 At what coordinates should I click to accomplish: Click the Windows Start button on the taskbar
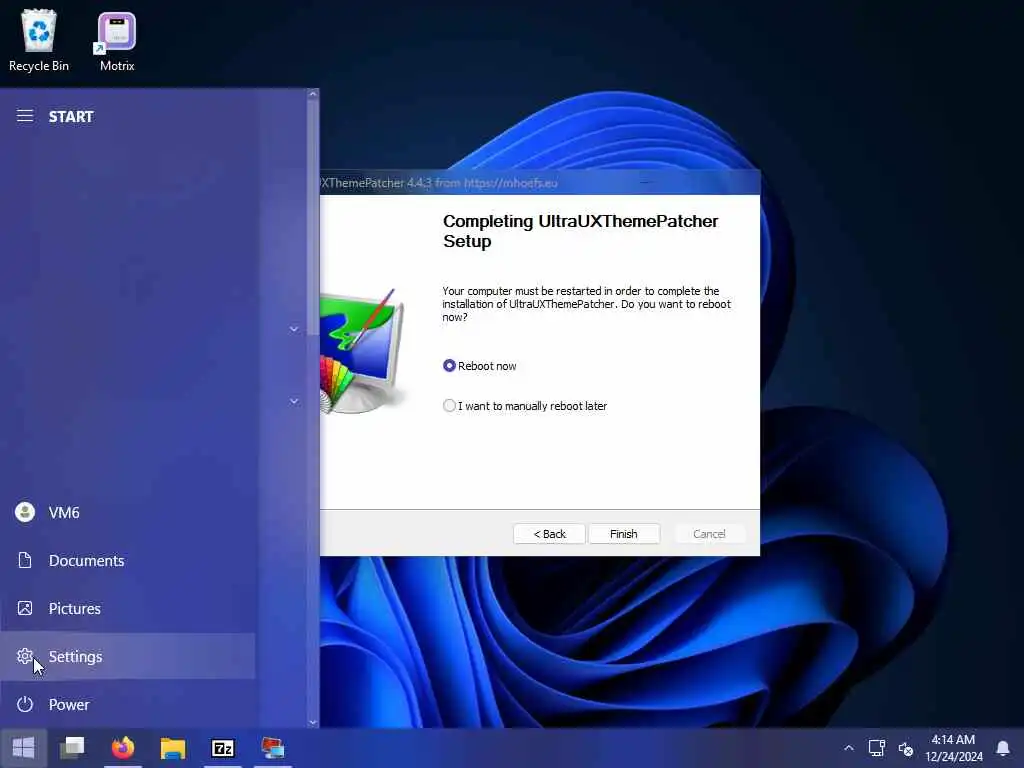coord(24,748)
